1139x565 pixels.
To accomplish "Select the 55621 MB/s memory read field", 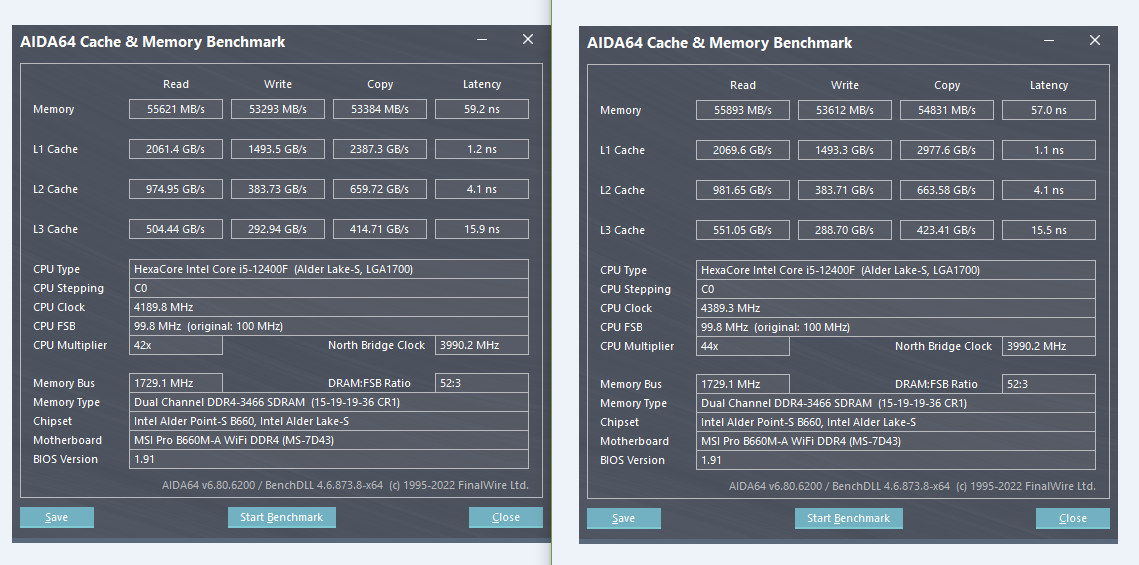I will 175,109.
